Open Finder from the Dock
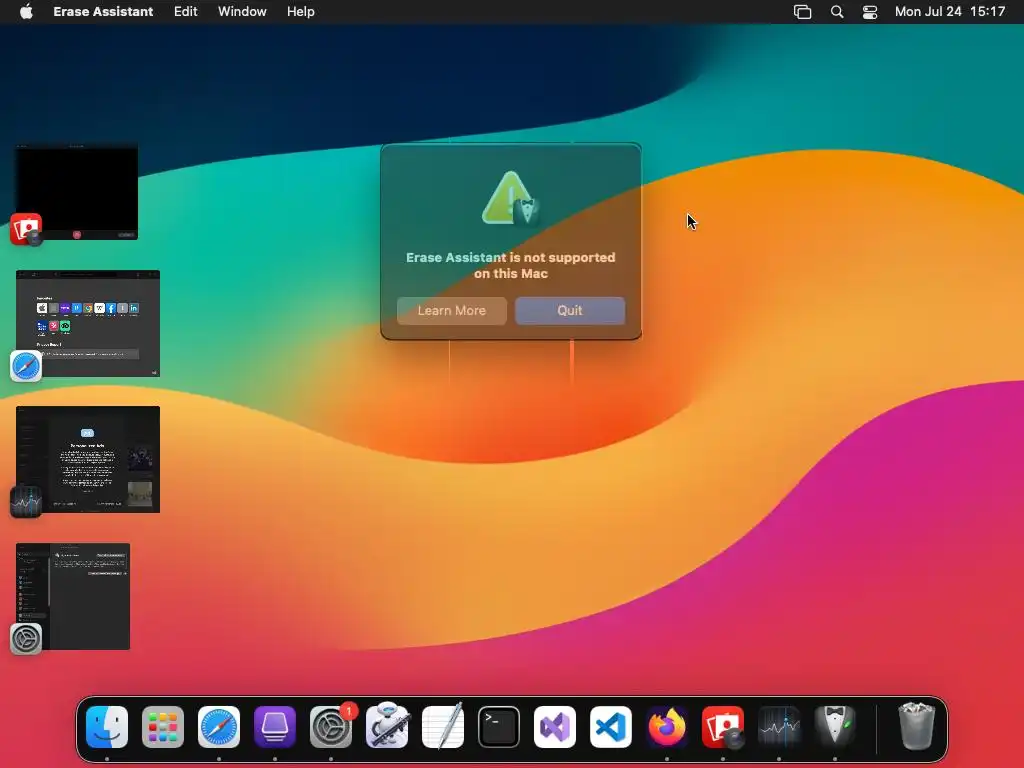The image size is (1024, 768). 107,727
